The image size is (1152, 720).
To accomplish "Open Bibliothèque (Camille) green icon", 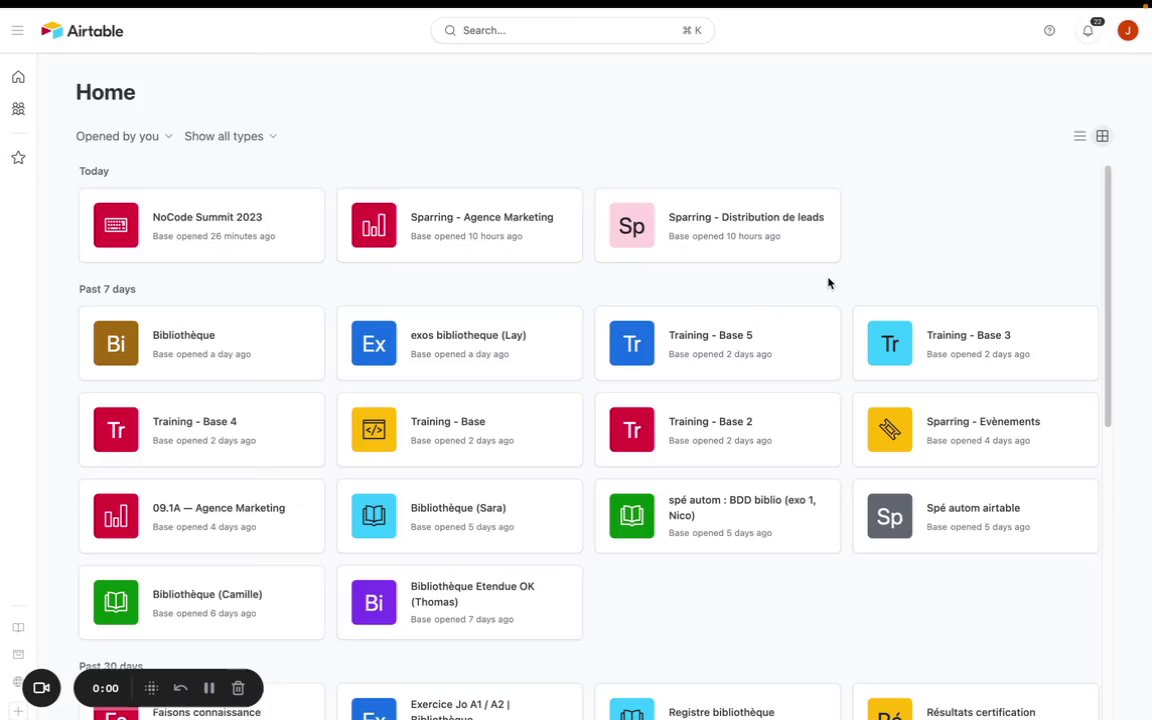I will [x=116, y=602].
